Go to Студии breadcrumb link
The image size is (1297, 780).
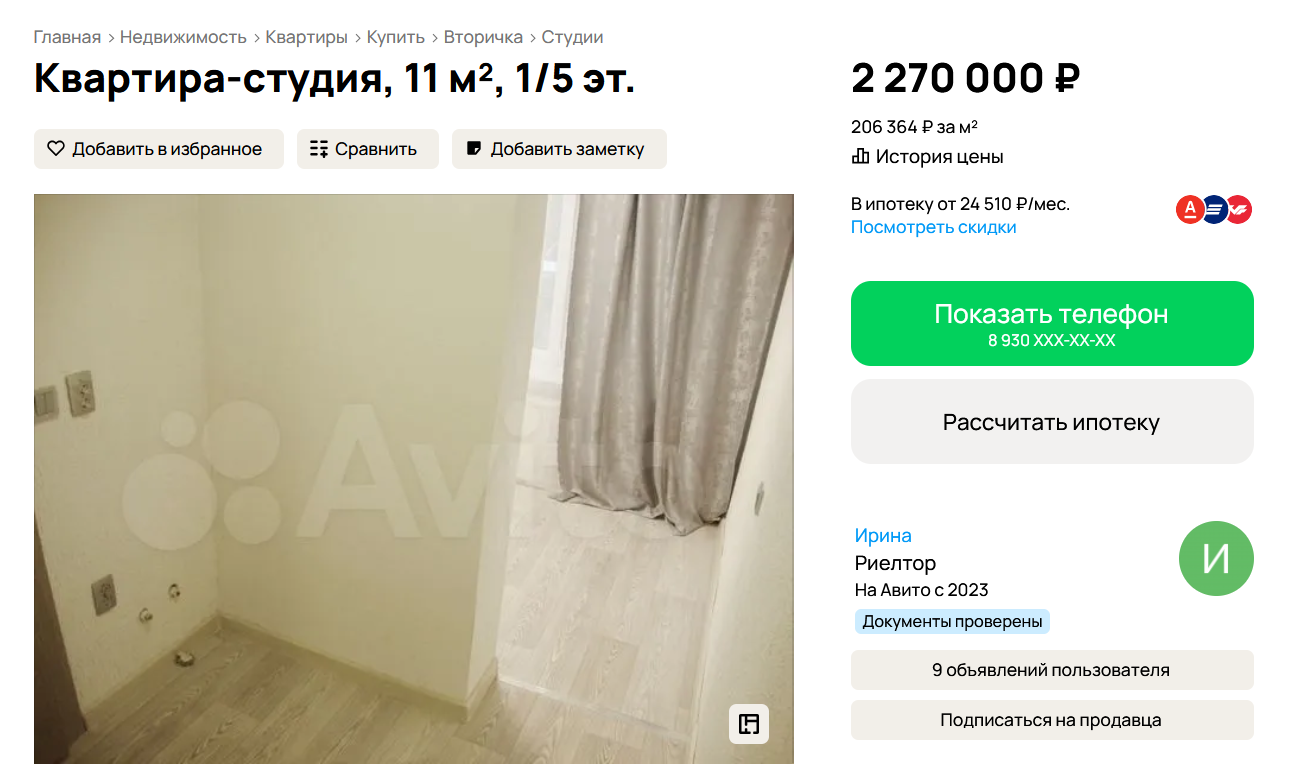click(572, 37)
